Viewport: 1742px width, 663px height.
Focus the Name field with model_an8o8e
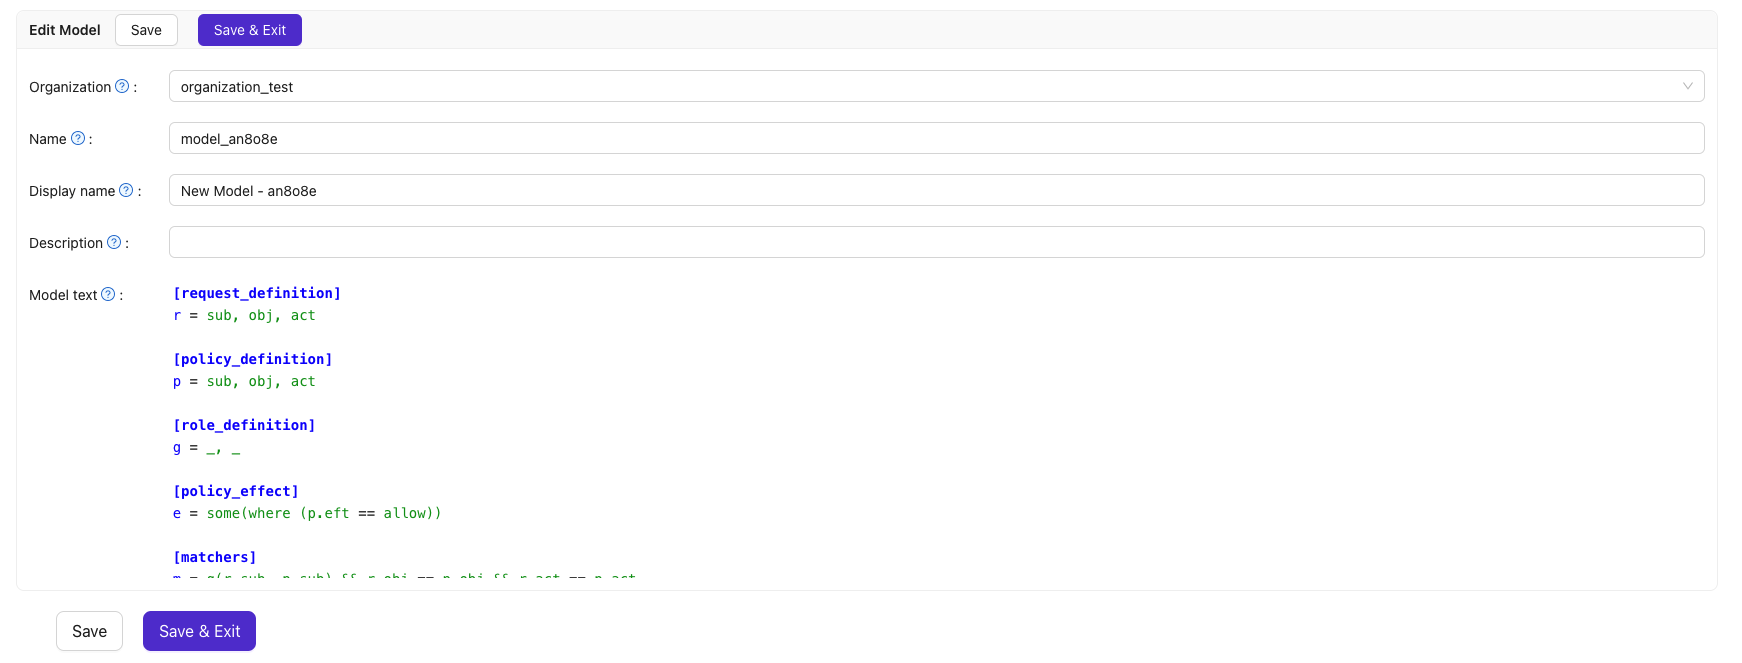pyautogui.click(x=936, y=138)
